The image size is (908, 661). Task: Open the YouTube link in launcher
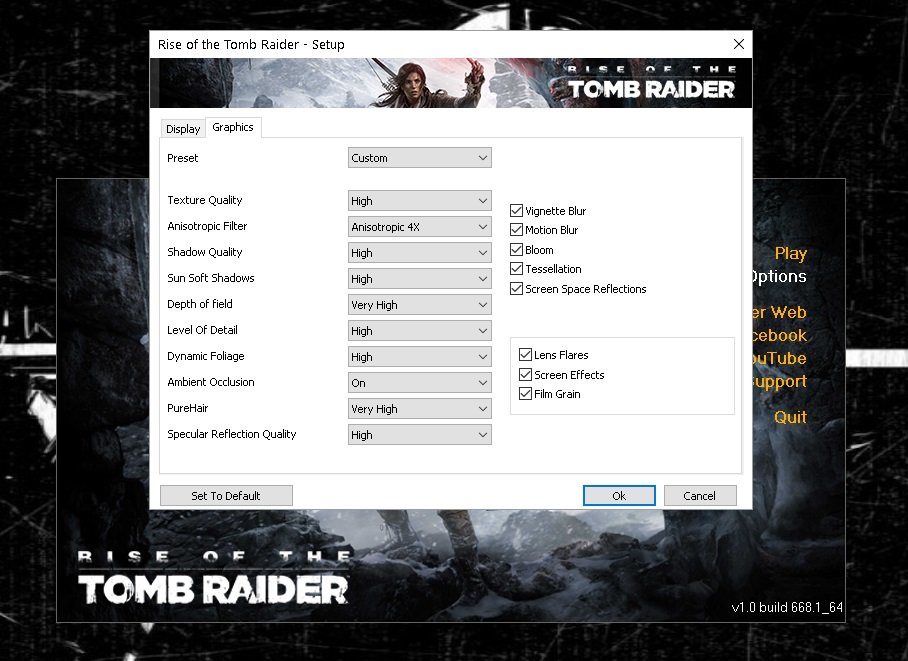pyautogui.click(x=779, y=358)
